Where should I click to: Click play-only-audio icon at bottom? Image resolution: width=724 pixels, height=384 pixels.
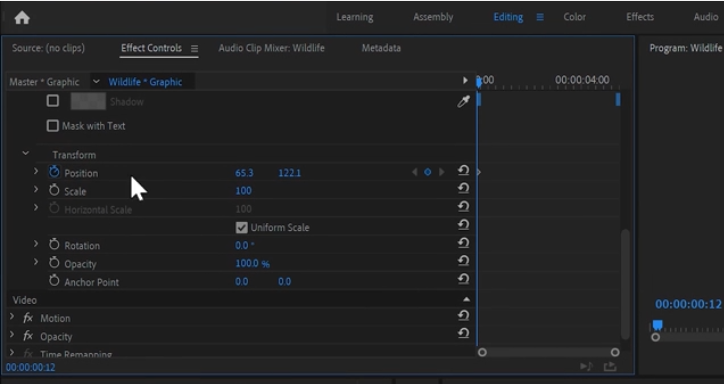click(x=586, y=366)
